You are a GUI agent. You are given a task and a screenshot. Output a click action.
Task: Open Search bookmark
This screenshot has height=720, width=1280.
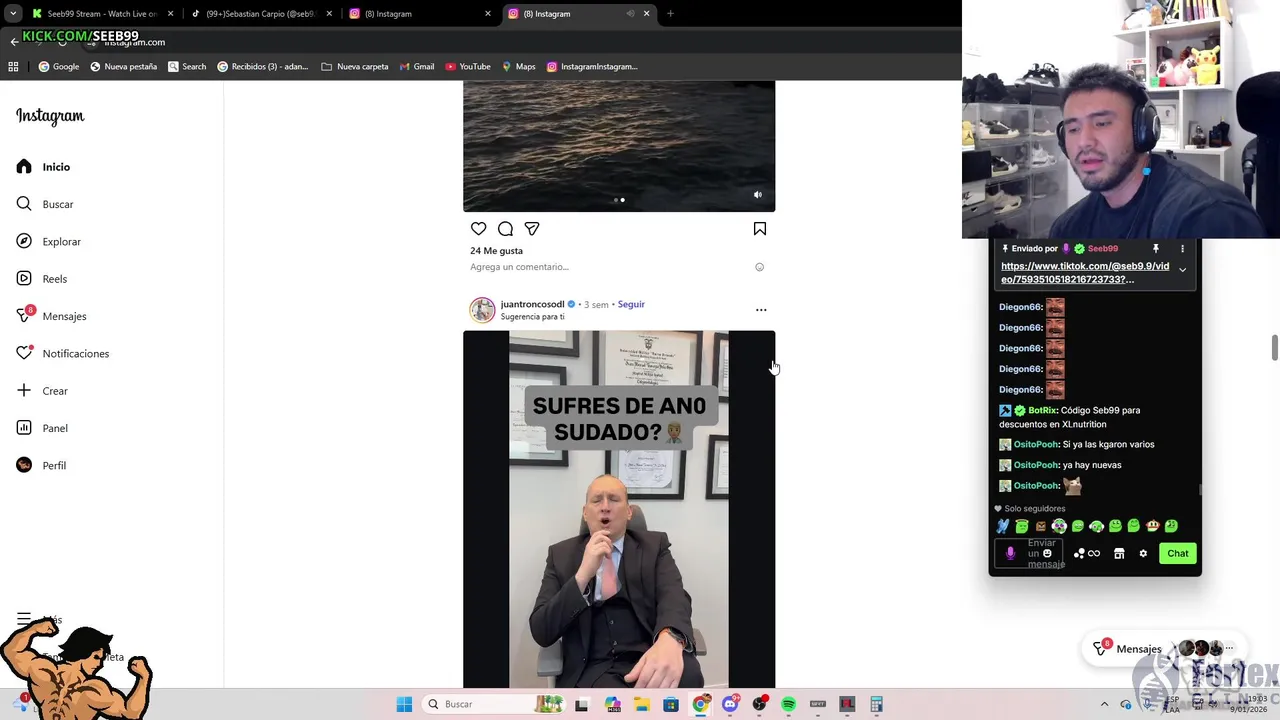187,67
